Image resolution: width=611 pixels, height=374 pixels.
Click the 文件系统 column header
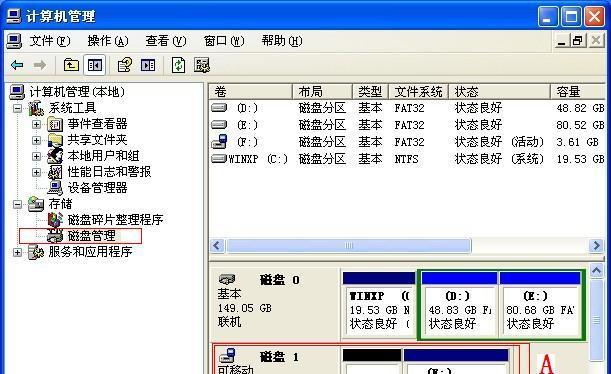click(x=419, y=92)
